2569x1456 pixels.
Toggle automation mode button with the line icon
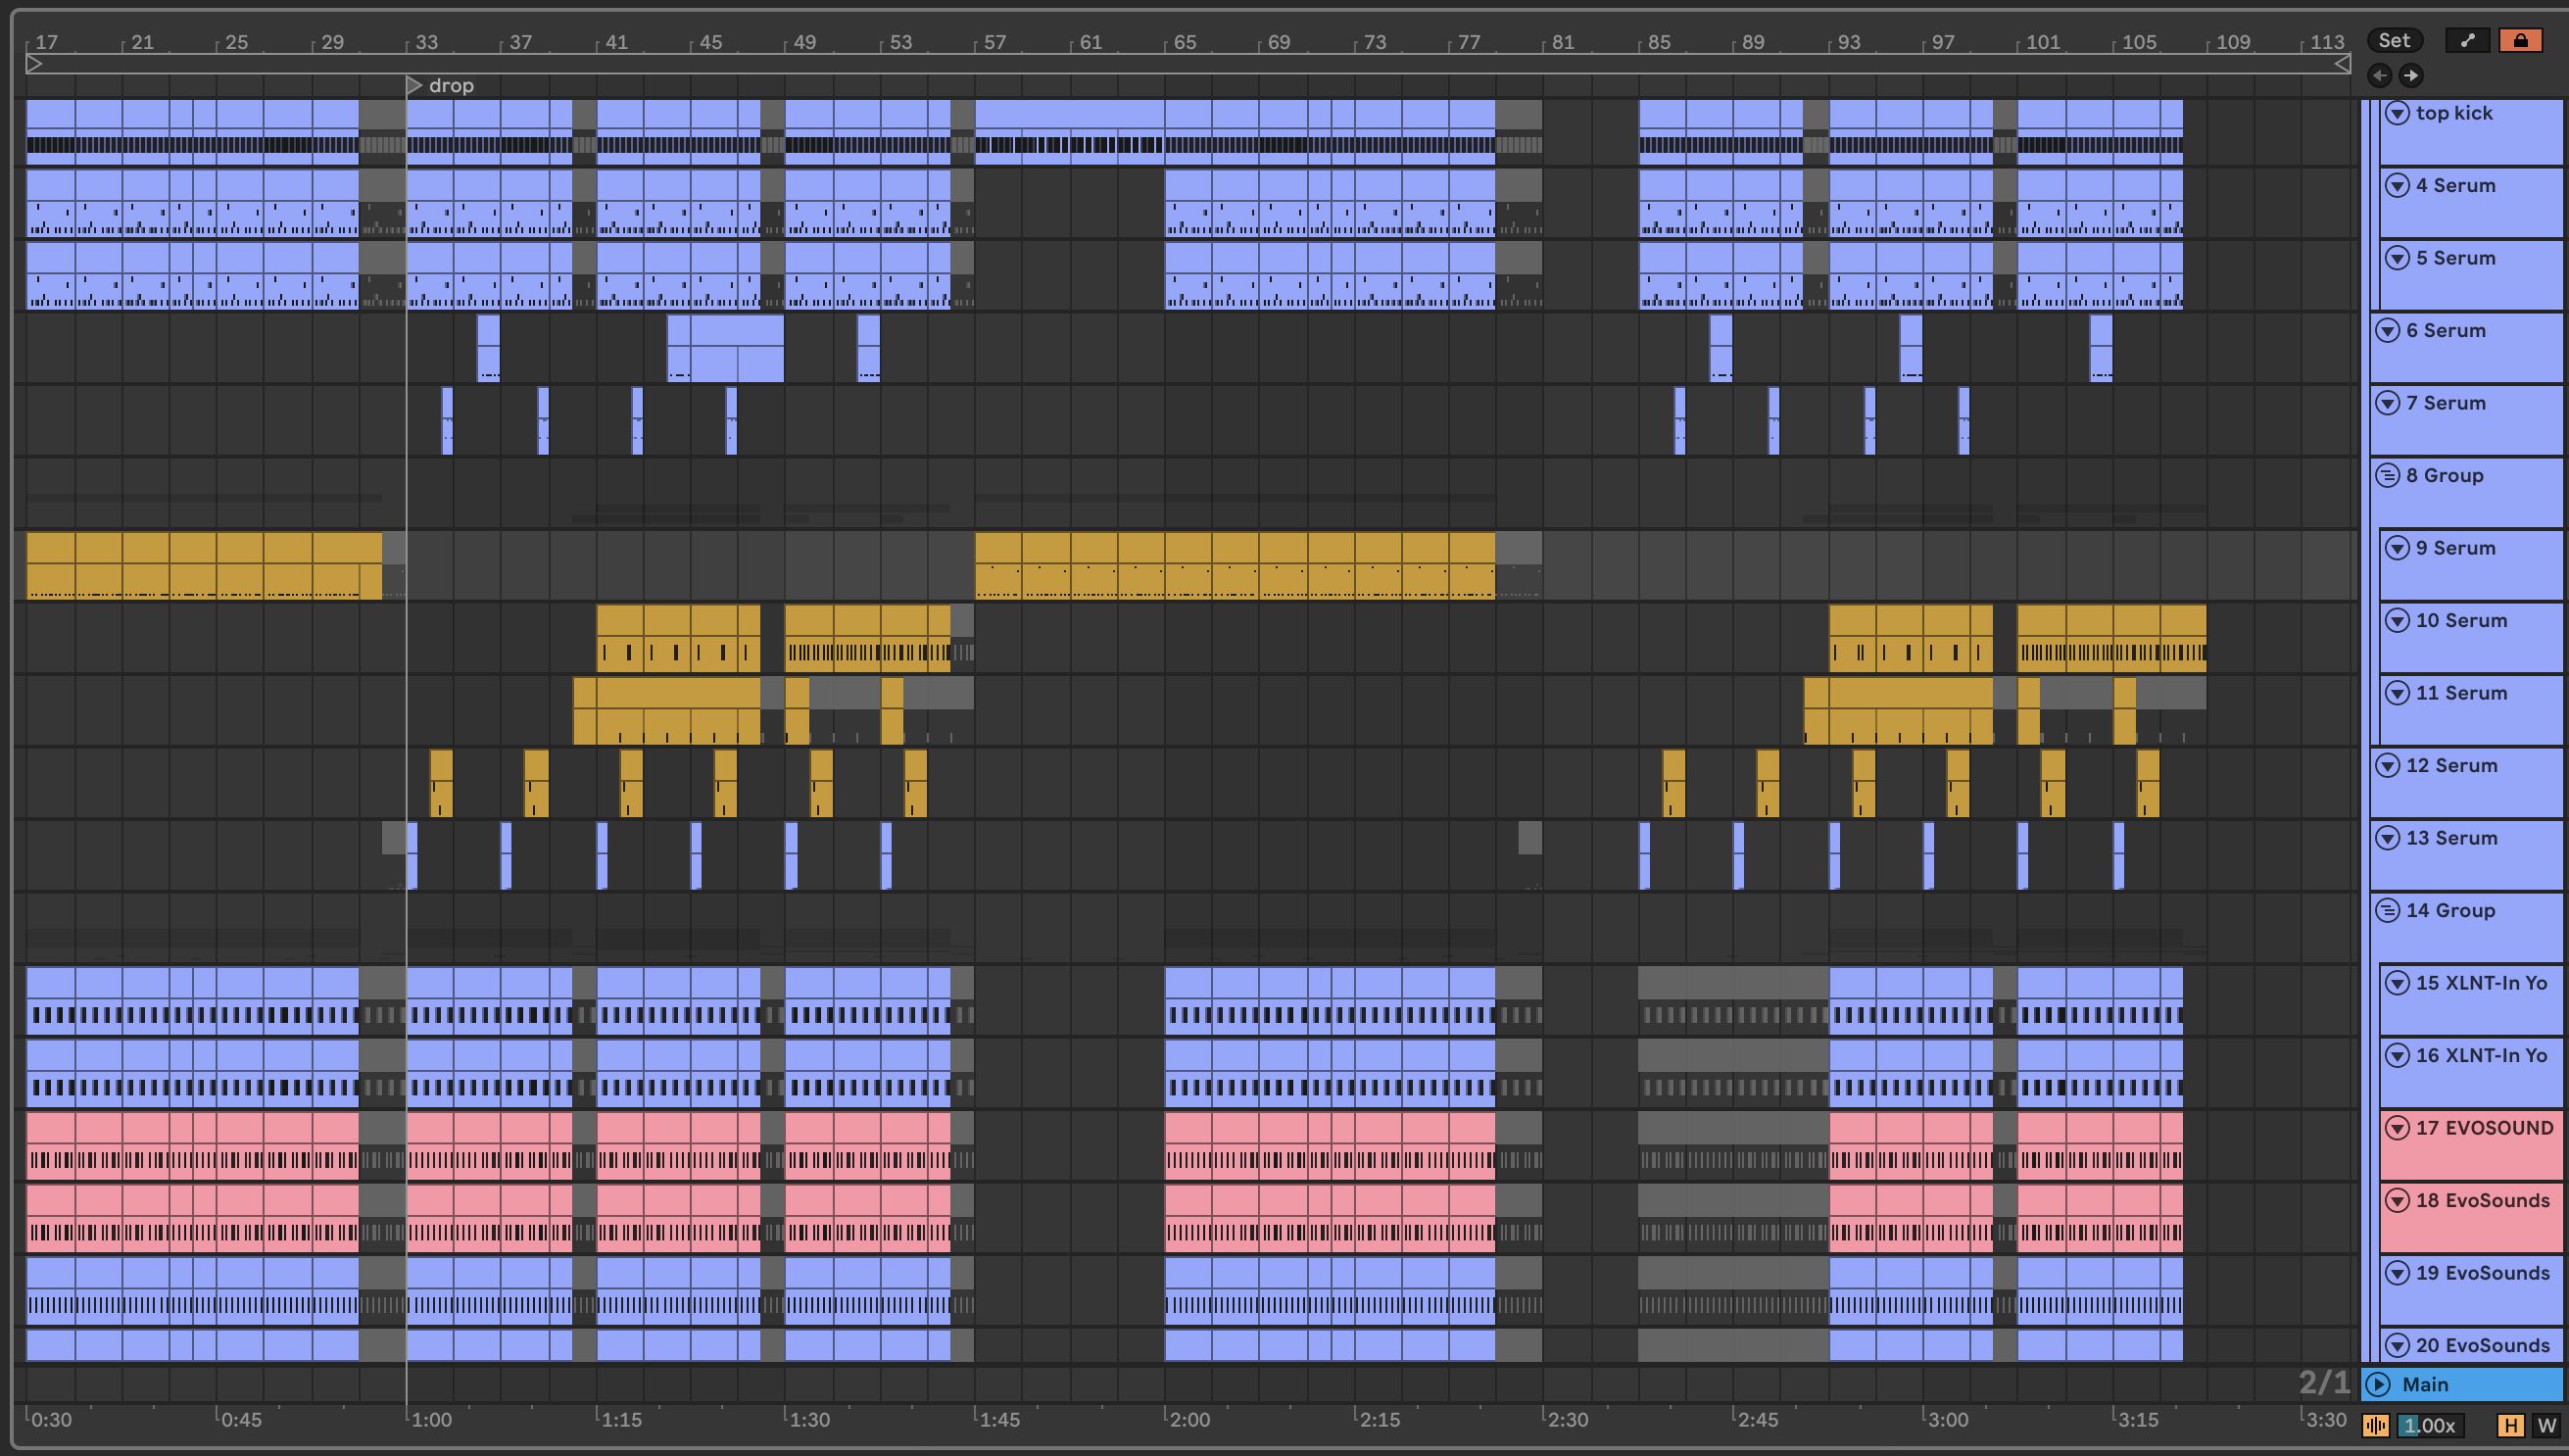click(2467, 40)
